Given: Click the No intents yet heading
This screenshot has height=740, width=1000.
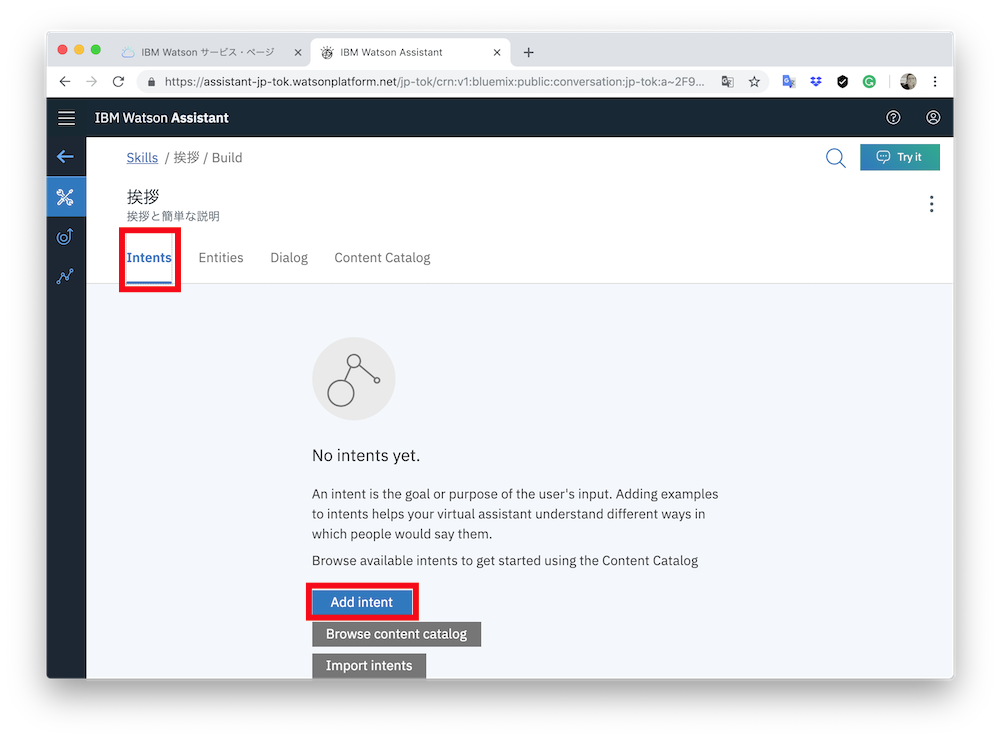Looking at the screenshot, I should coord(366,455).
